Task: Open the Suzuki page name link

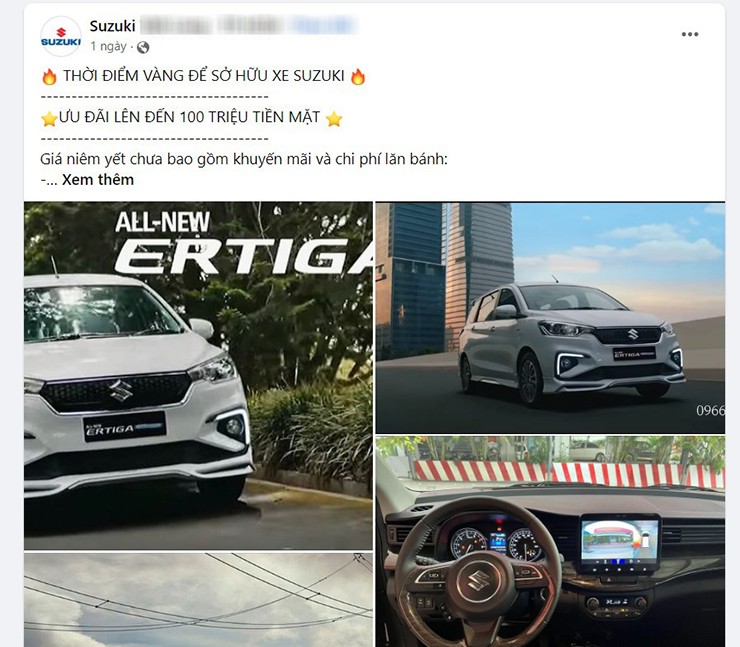Action: click(112, 26)
